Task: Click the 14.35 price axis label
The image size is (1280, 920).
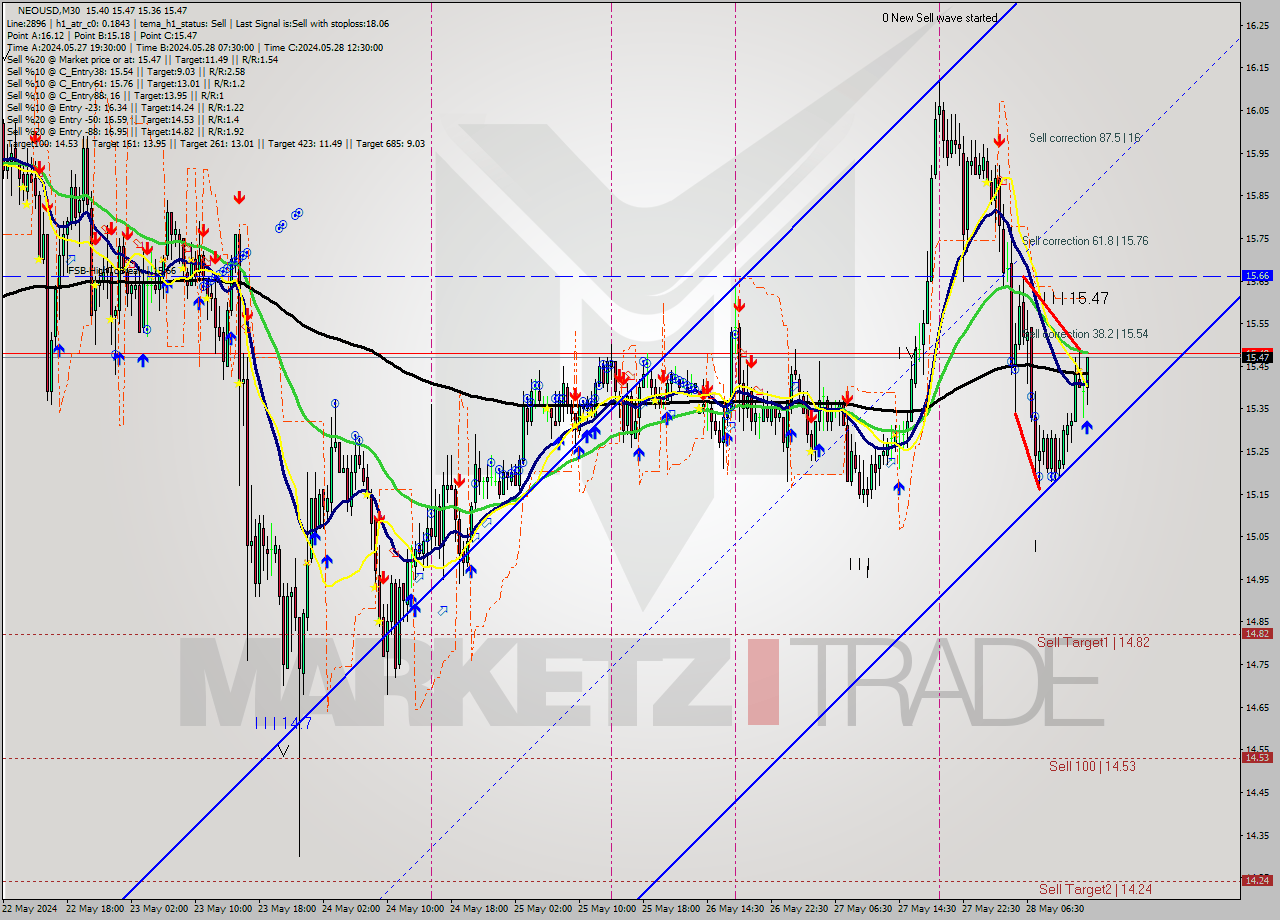Action: pos(1258,835)
